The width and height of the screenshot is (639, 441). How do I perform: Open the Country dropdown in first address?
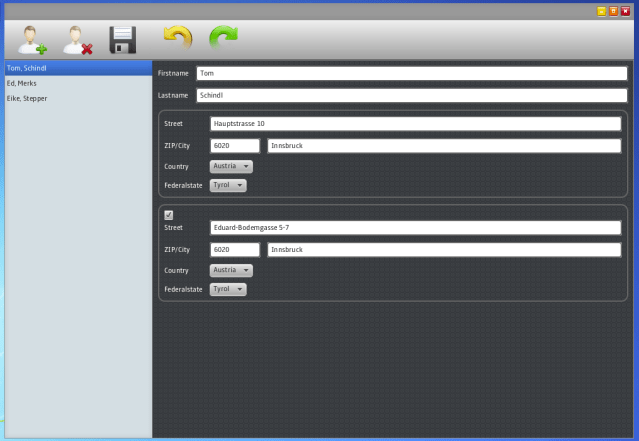[x=231, y=166]
